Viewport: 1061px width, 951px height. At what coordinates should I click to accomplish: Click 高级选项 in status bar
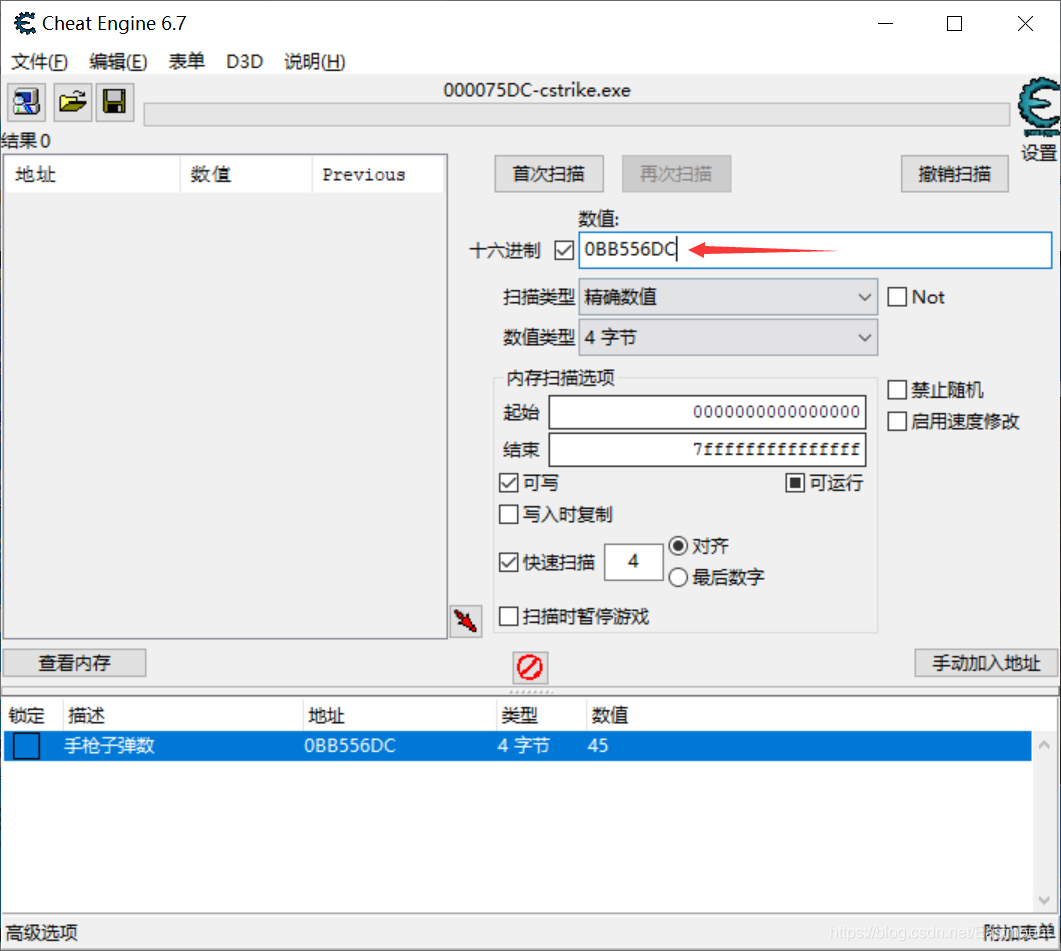click(41, 933)
